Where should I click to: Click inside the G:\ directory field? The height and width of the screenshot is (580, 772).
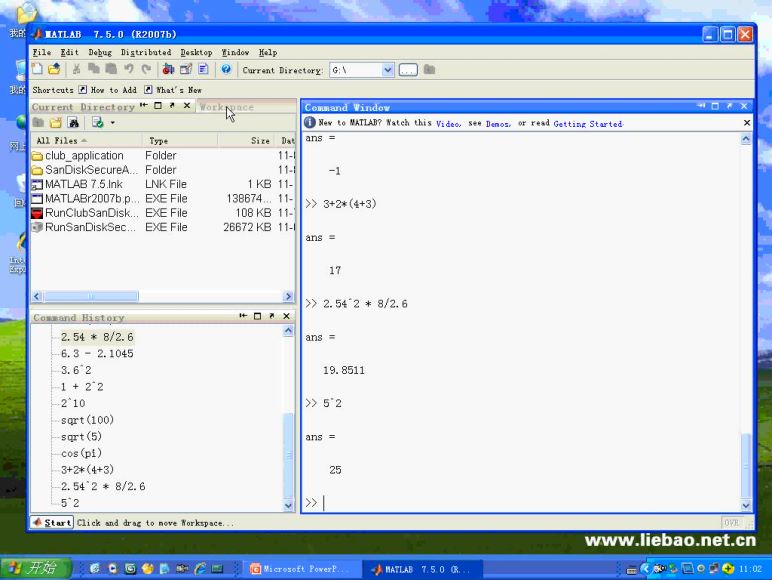(356, 70)
